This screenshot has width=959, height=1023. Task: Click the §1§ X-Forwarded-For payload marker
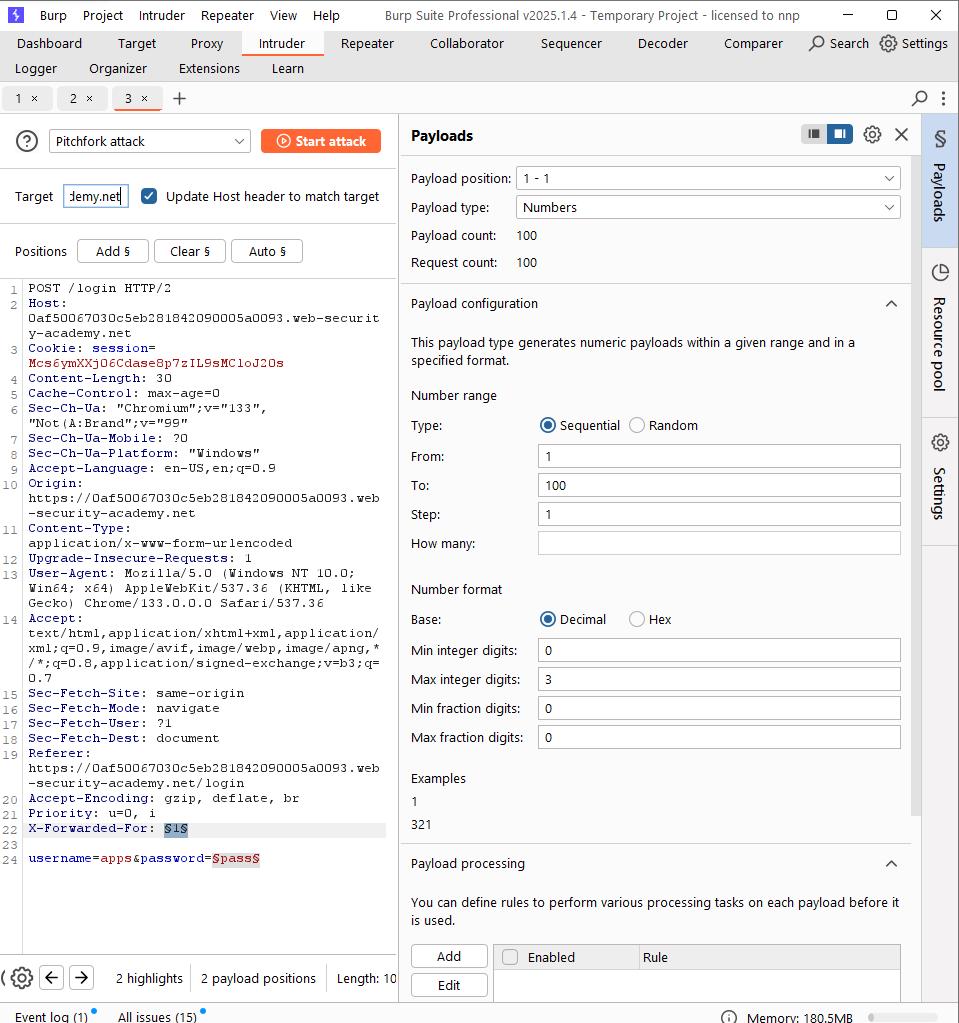[x=176, y=828]
